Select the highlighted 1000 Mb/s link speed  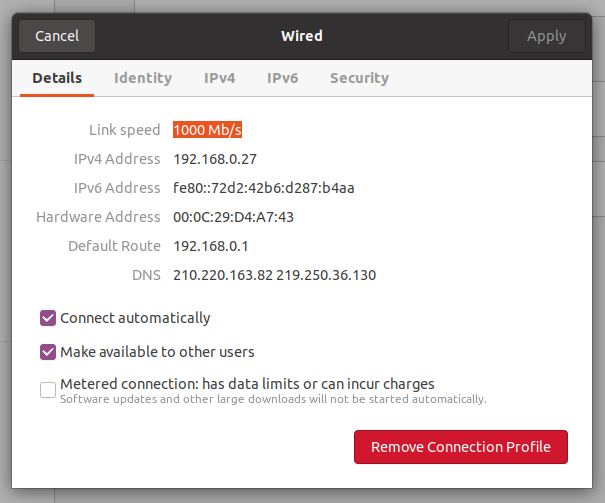208,130
